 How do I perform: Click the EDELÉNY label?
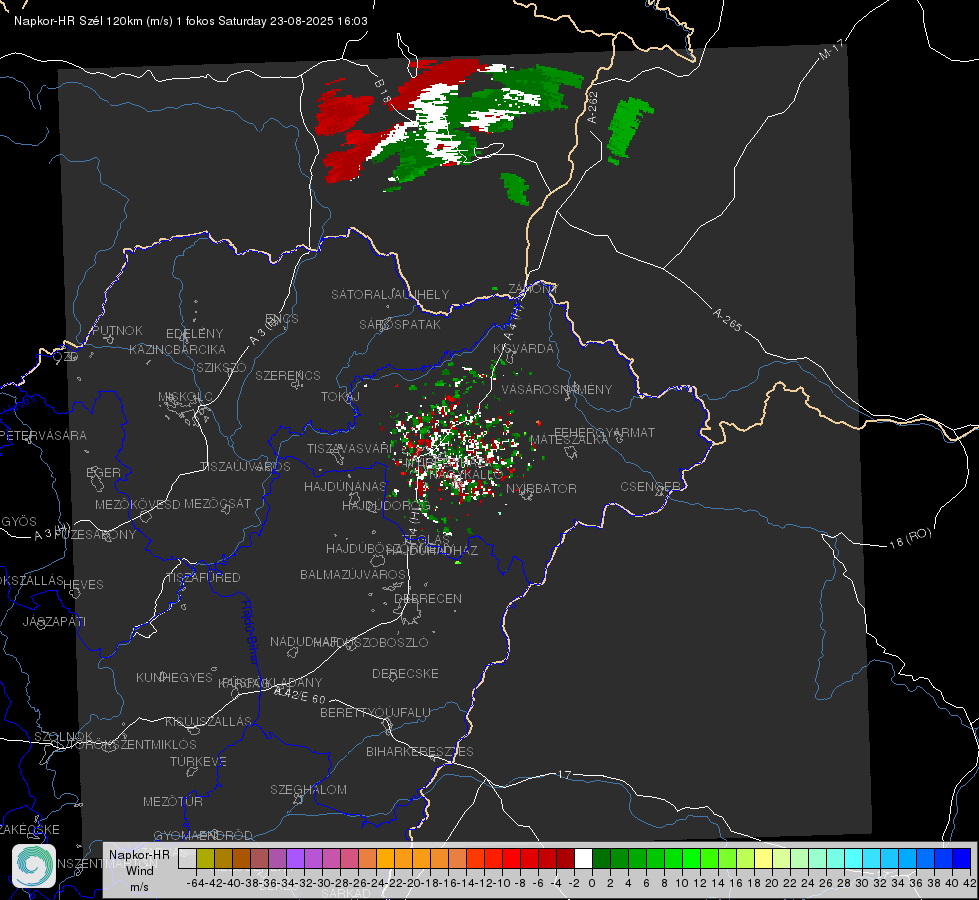194,334
